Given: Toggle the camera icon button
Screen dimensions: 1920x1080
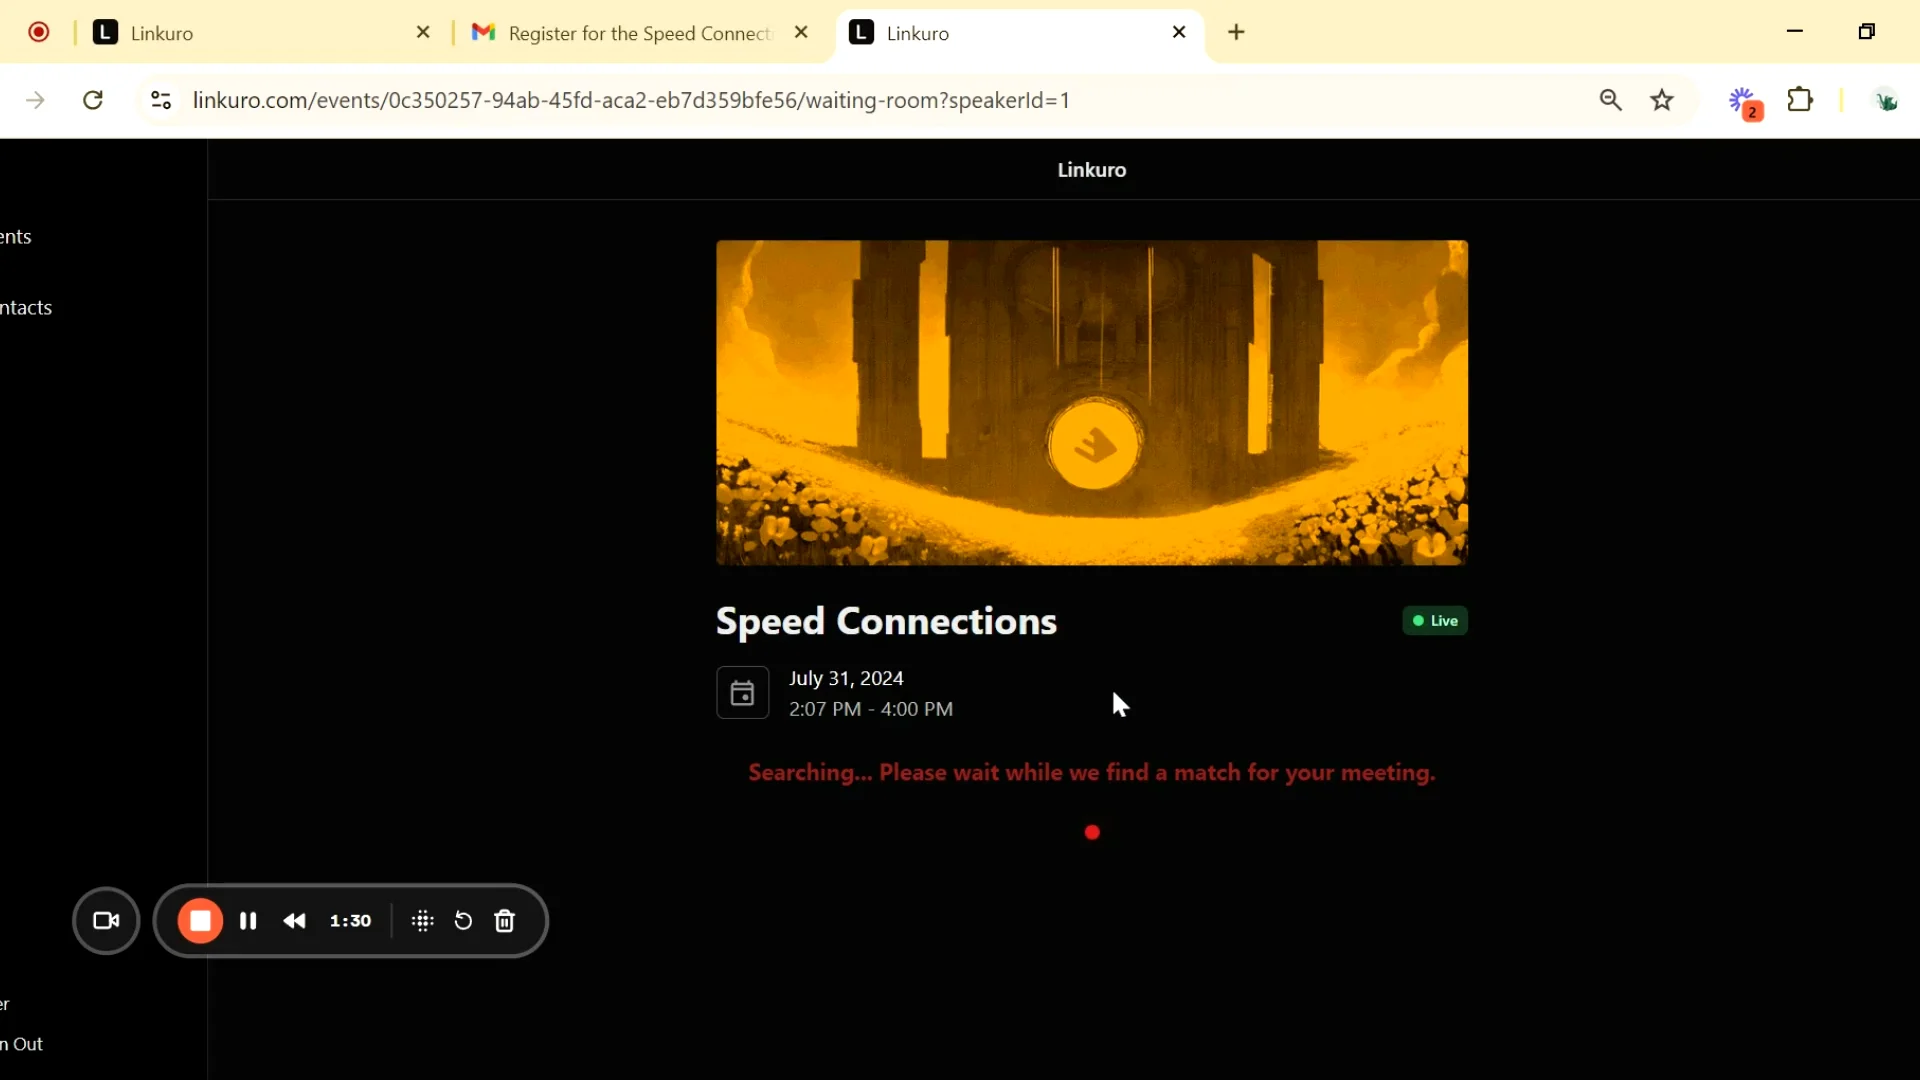Looking at the screenshot, I should (x=106, y=921).
